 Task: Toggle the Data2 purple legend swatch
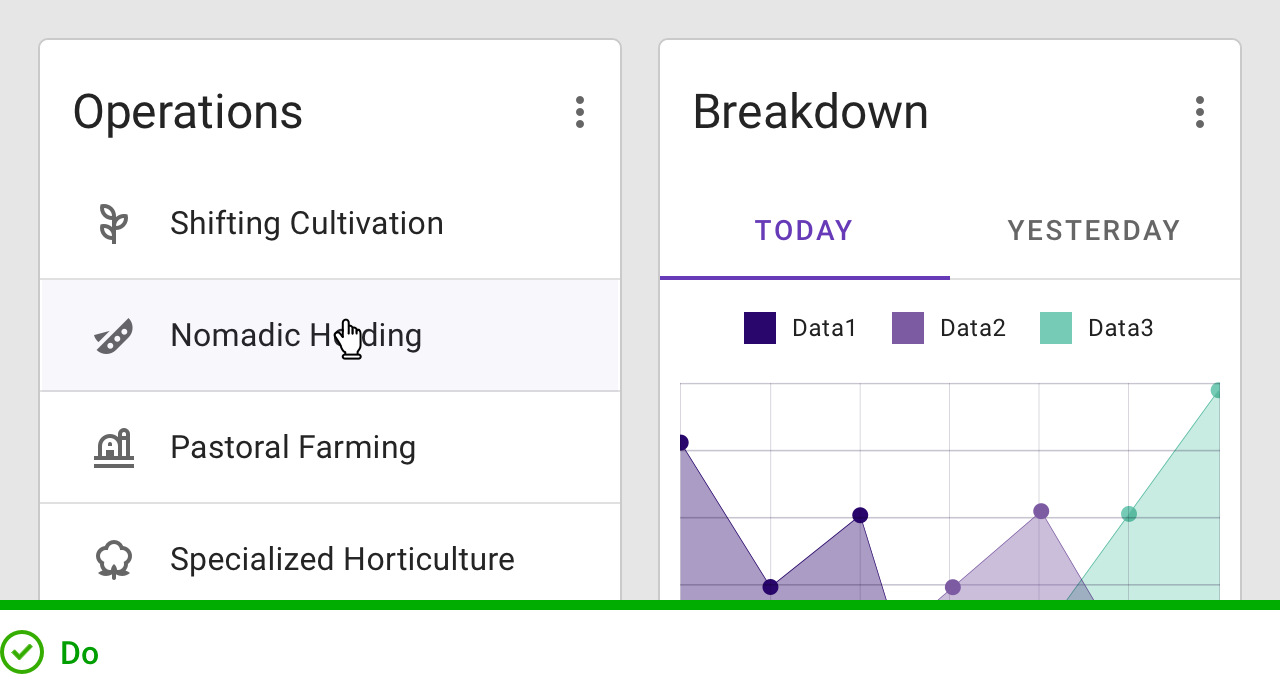(908, 328)
